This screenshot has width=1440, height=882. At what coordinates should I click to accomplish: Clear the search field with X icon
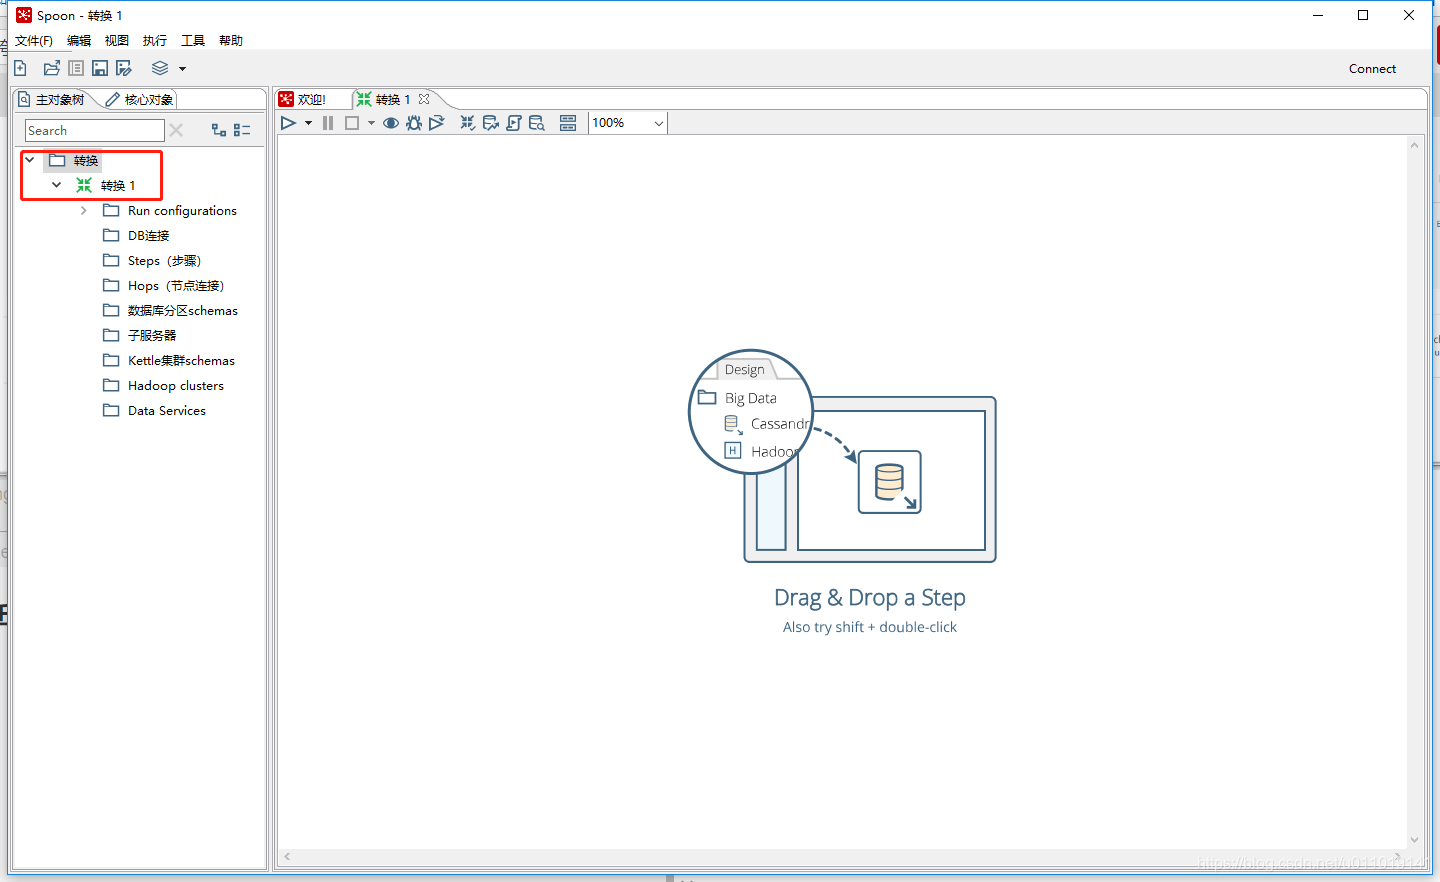click(x=176, y=130)
